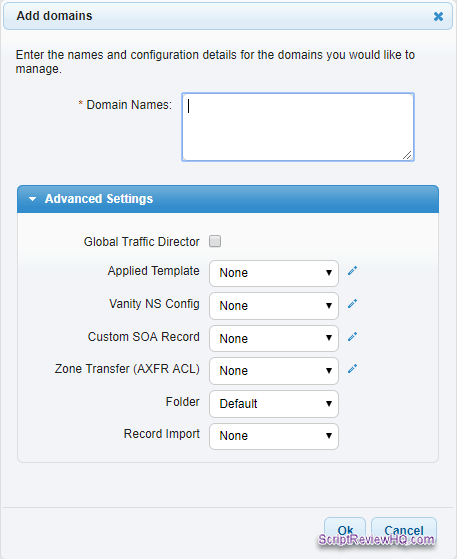Focus the Domain Names text area

pos(298,127)
